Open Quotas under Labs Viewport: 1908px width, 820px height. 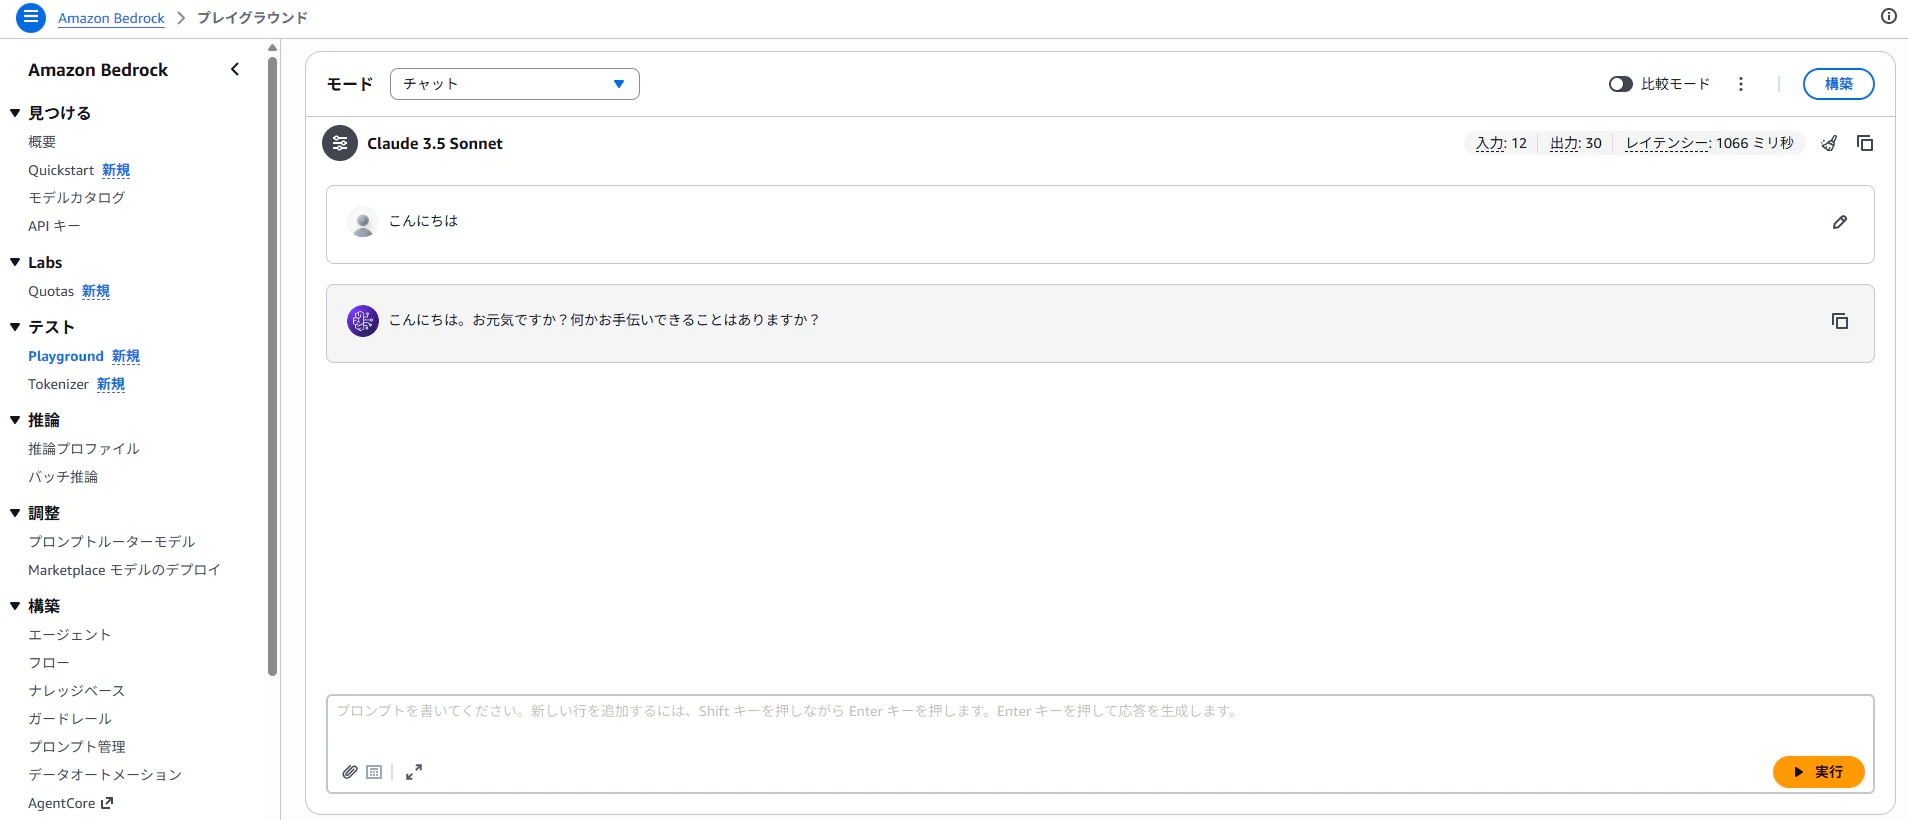click(x=51, y=291)
